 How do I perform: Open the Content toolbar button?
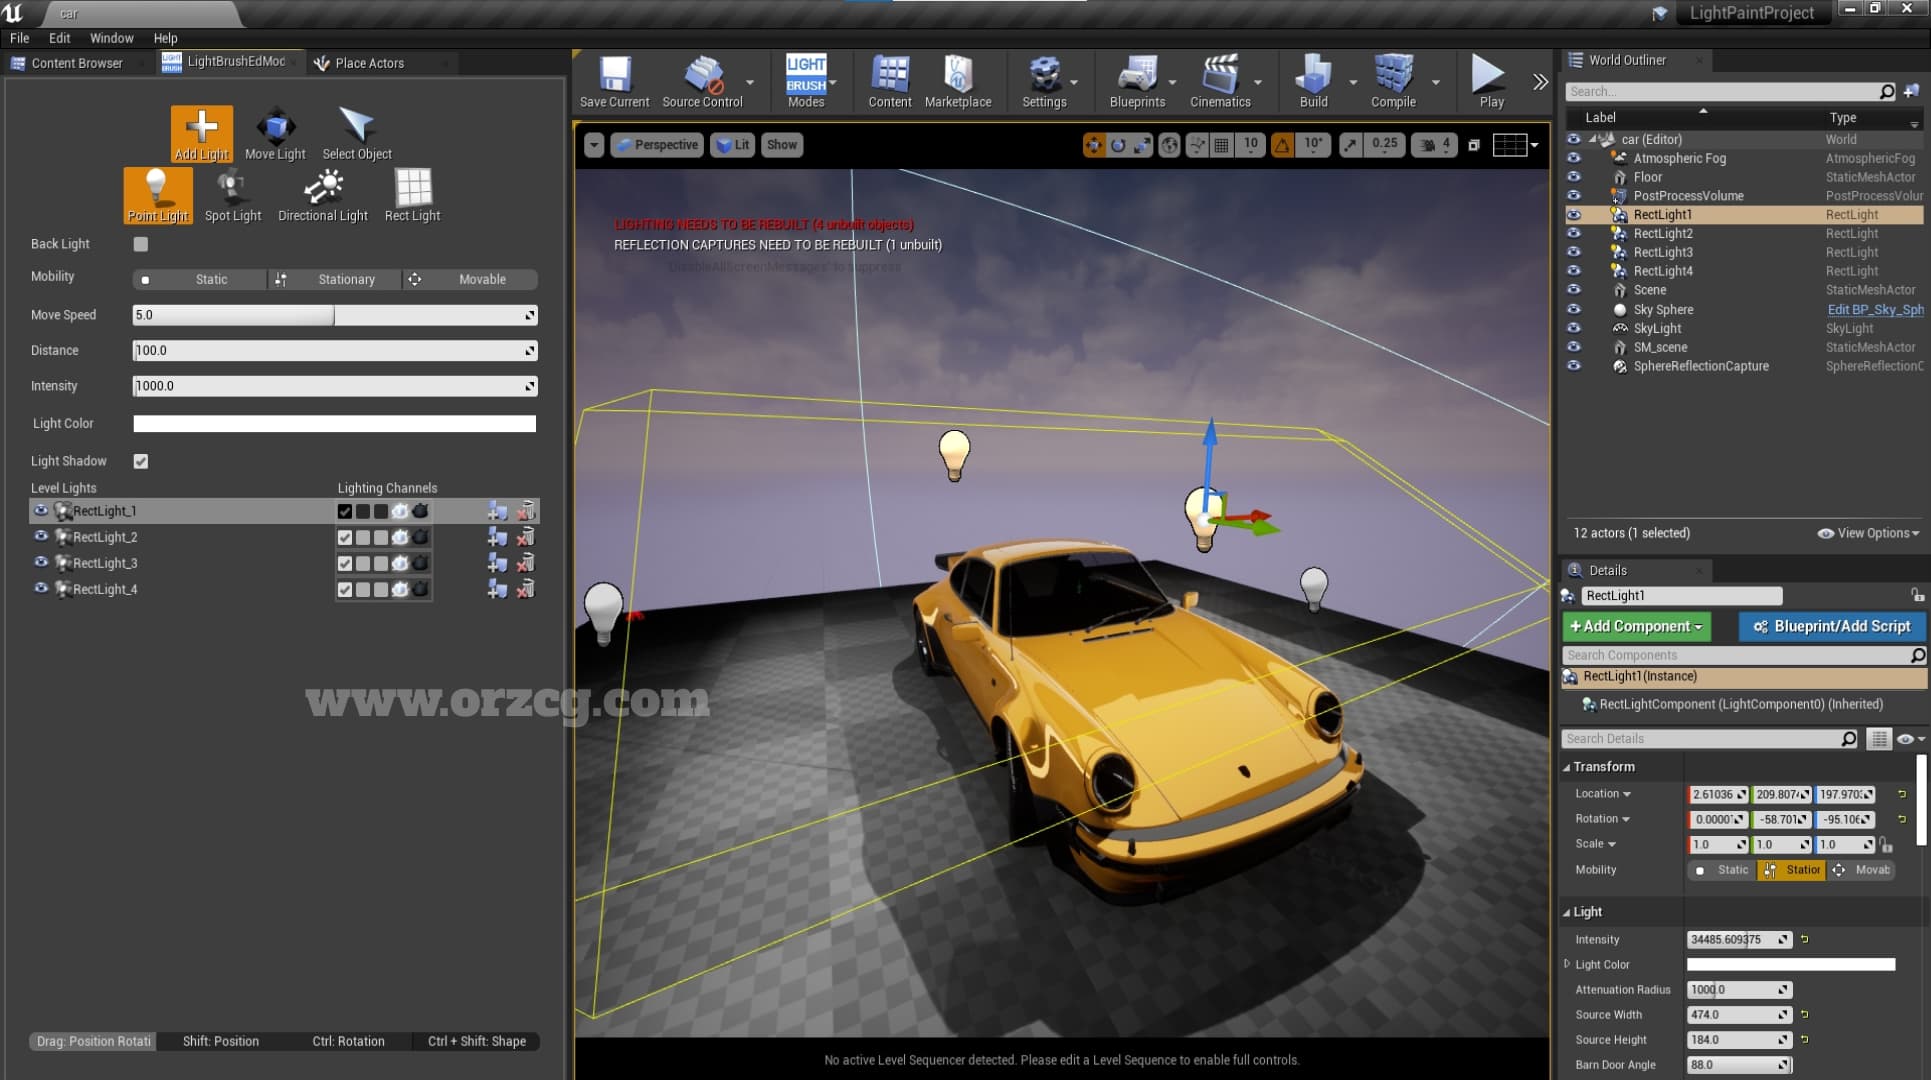click(890, 82)
